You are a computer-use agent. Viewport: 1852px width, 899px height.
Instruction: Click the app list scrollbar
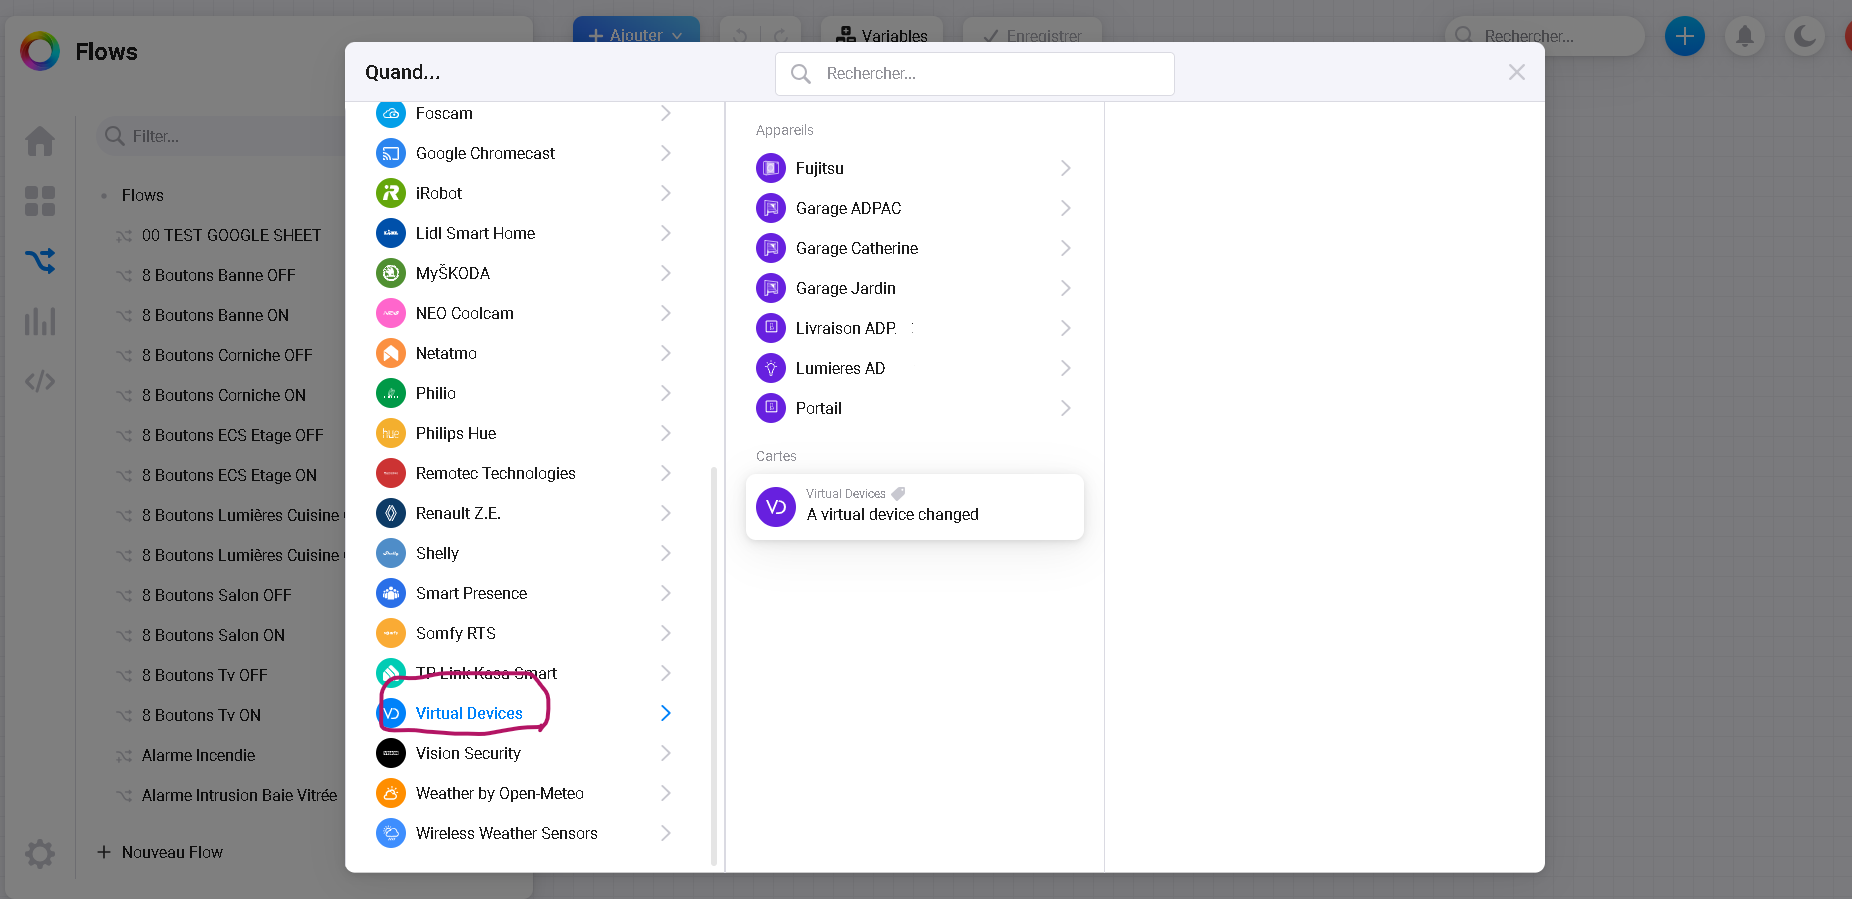[714, 665]
